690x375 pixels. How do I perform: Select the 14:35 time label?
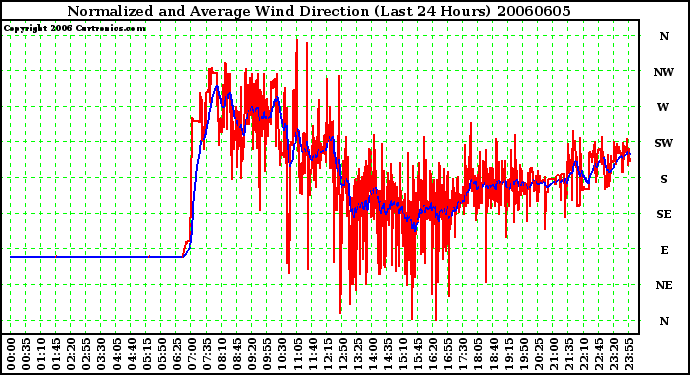pos(388,354)
